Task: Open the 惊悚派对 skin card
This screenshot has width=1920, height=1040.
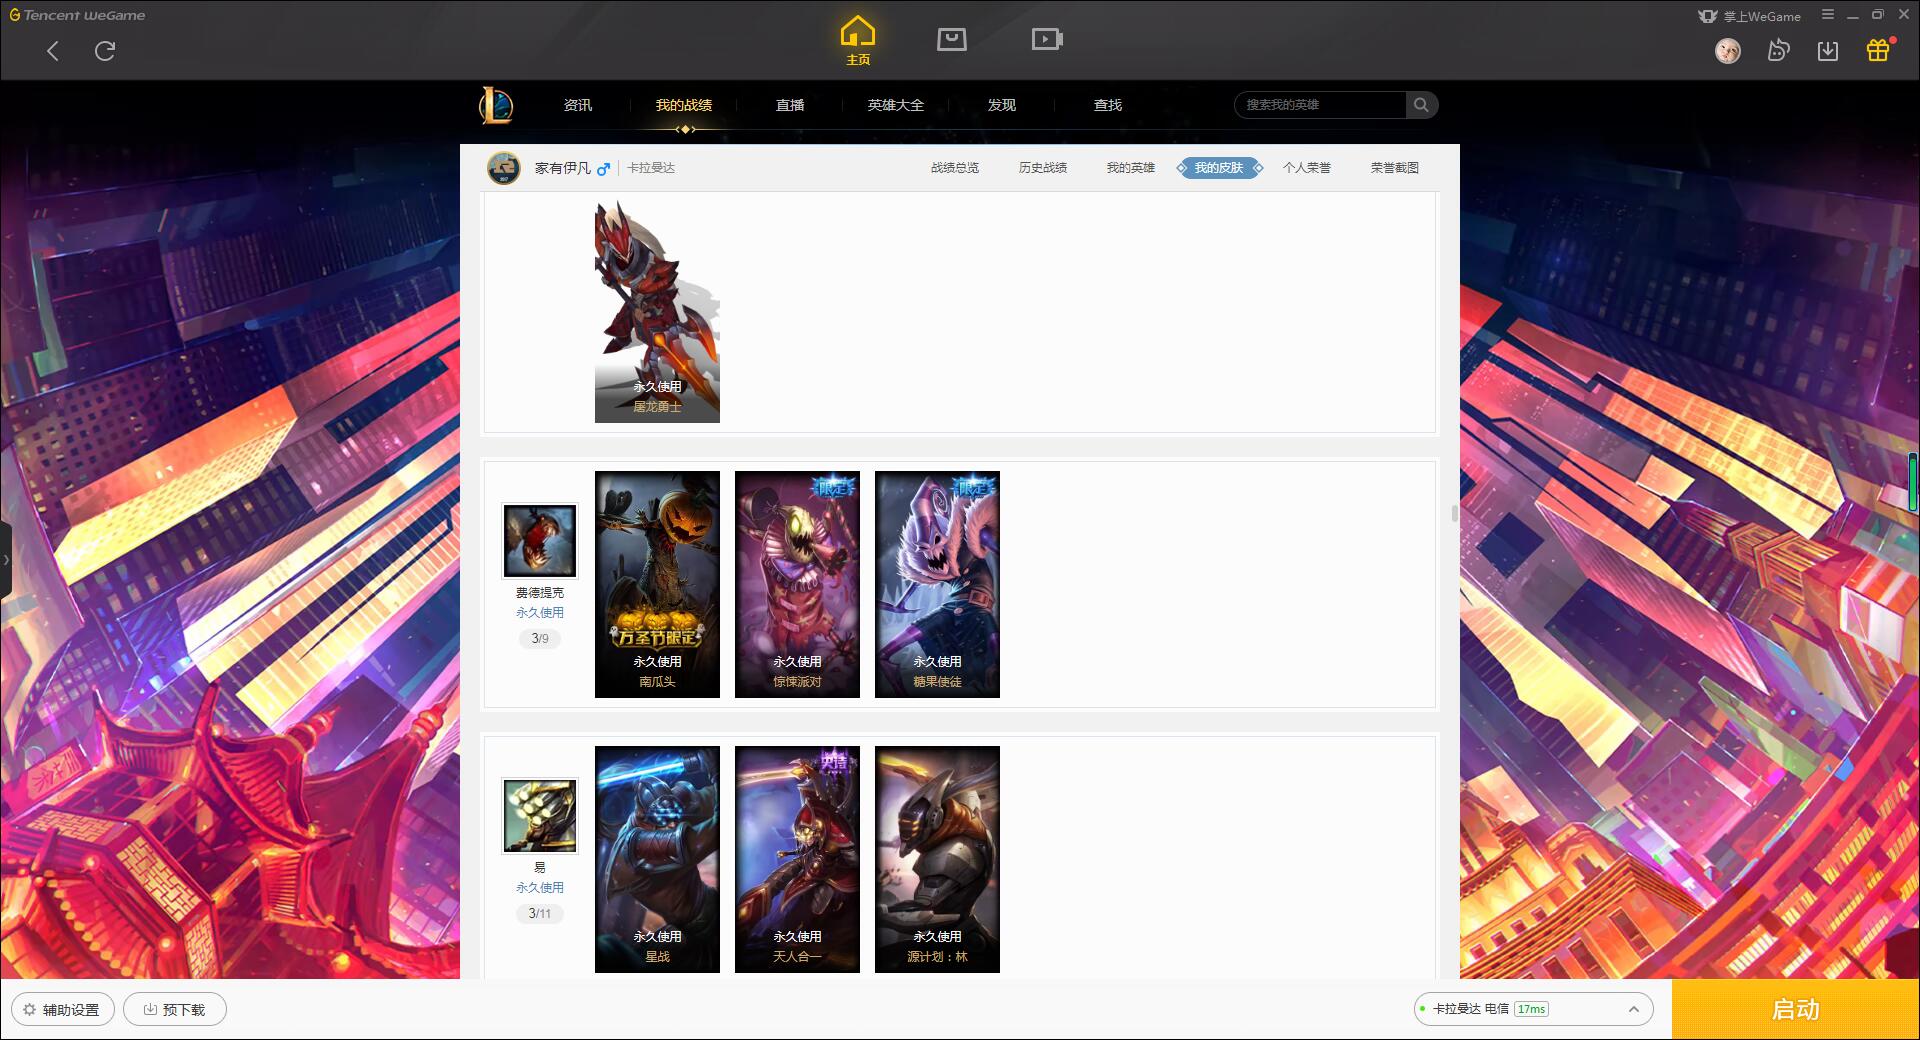Action: 797,584
